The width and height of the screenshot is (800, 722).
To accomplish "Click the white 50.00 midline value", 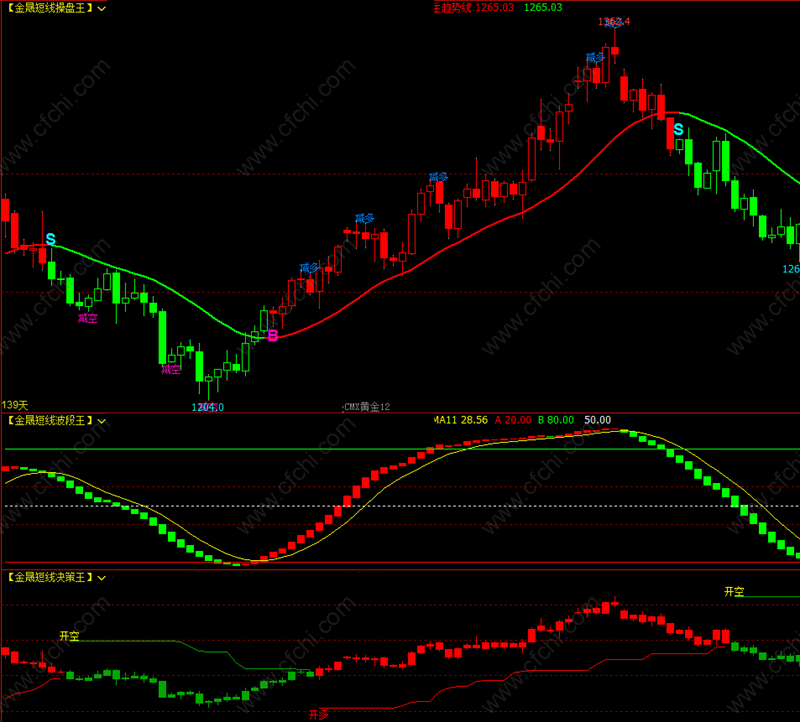I will coord(597,420).
